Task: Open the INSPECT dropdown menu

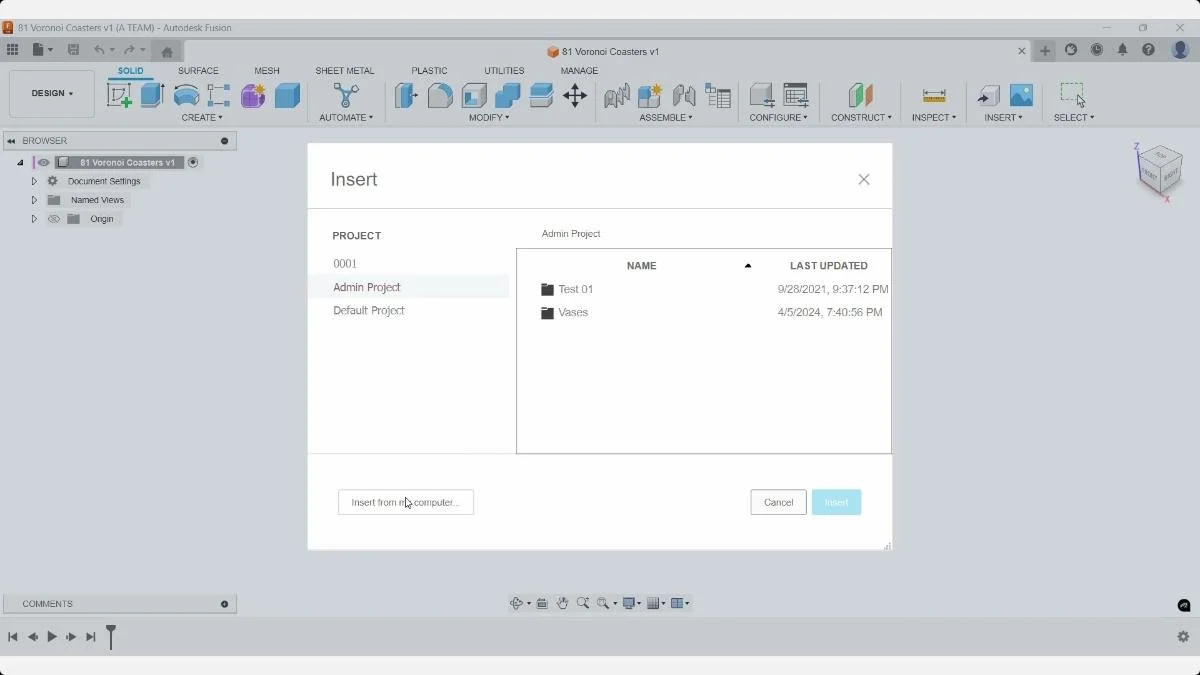Action: tap(934, 118)
